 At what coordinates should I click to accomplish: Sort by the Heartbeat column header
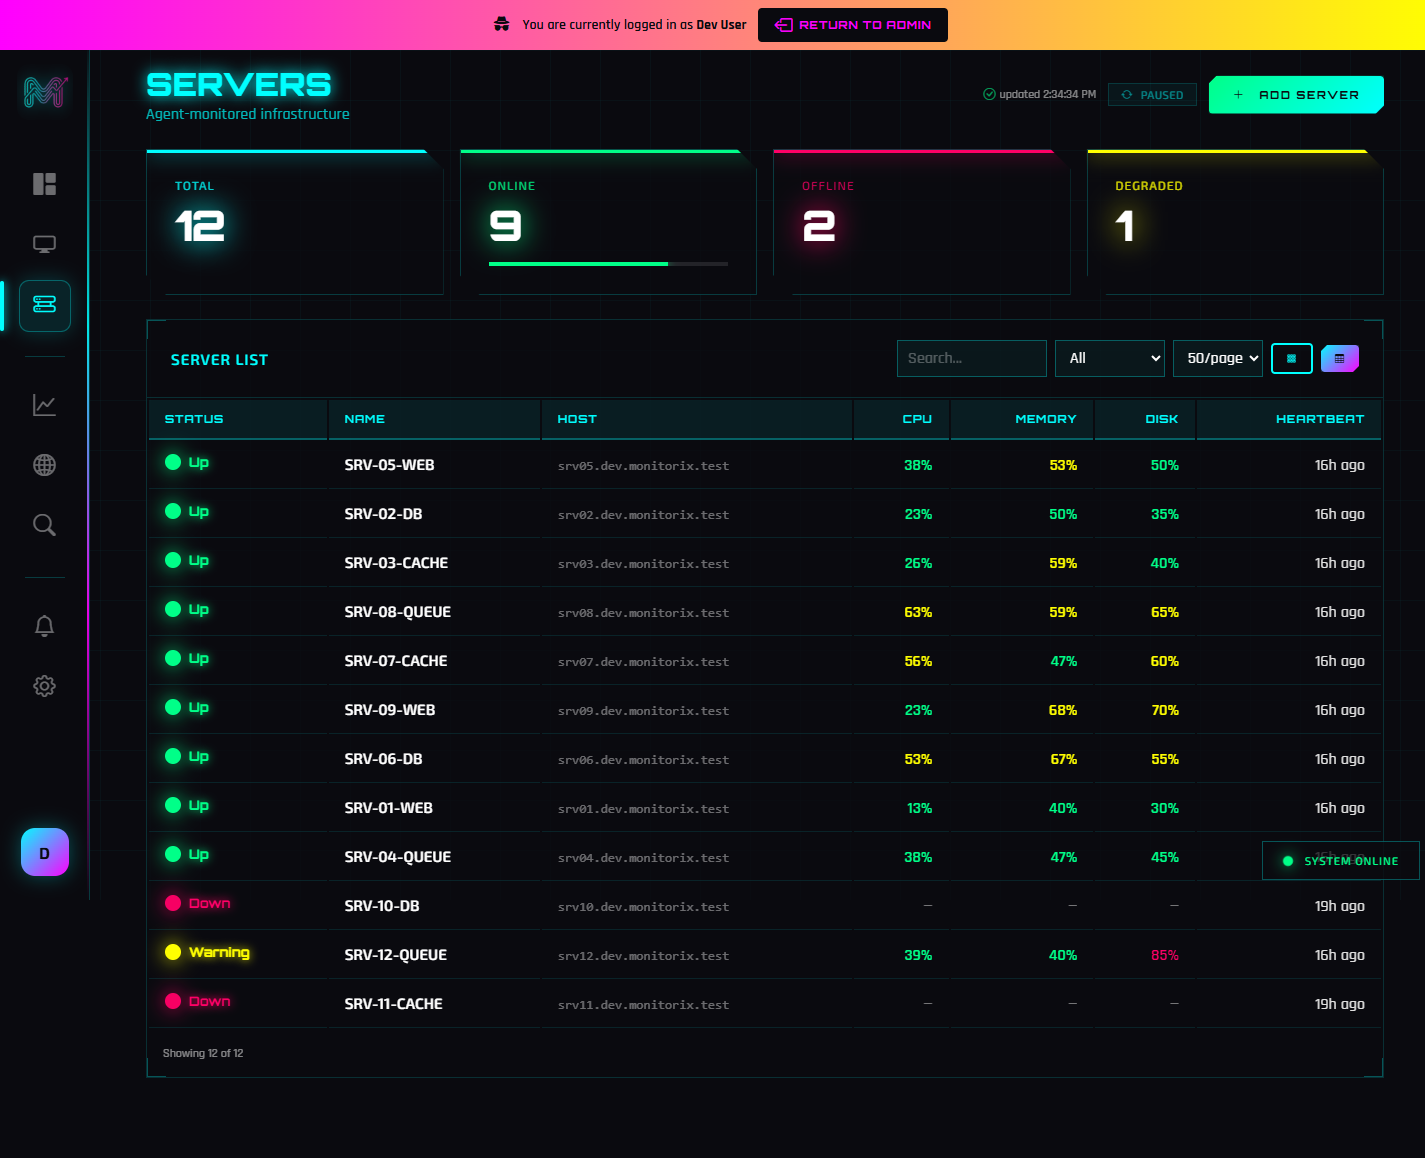click(1288, 419)
